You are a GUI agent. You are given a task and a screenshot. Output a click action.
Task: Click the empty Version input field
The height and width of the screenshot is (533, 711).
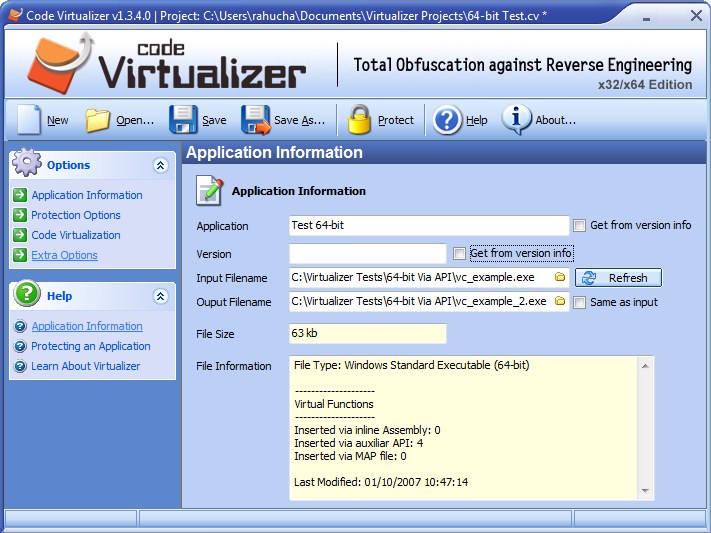[x=368, y=254]
